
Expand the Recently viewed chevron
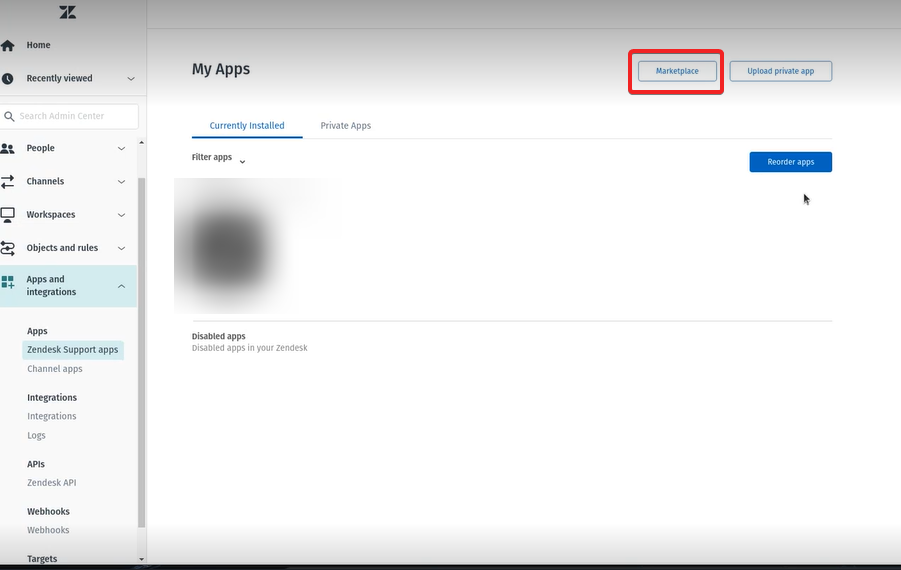coord(131,79)
